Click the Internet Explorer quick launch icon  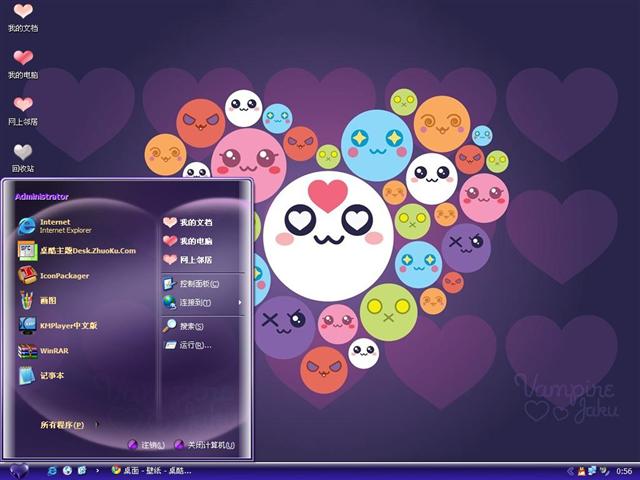point(52,471)
